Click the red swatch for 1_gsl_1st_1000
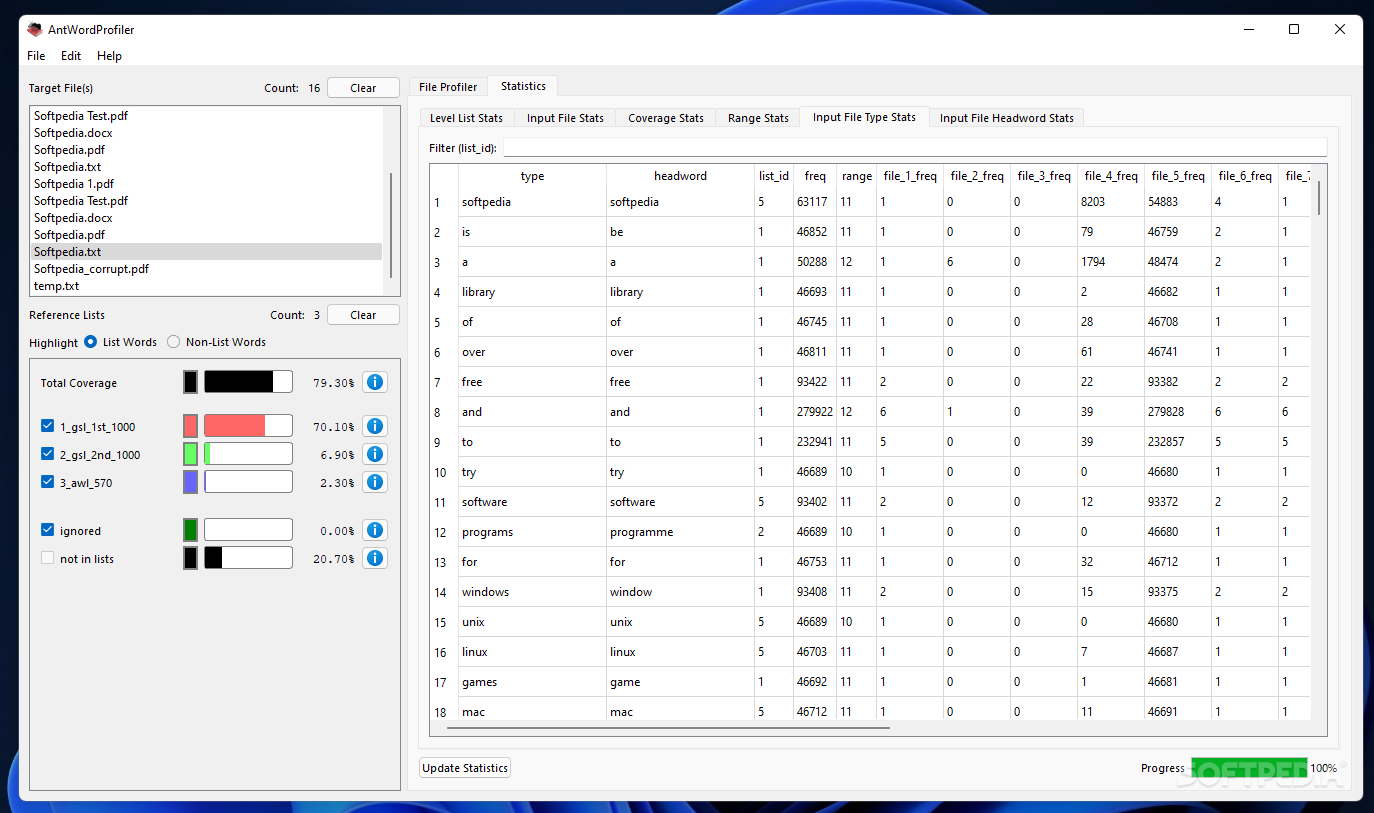 tap(190, 426)
